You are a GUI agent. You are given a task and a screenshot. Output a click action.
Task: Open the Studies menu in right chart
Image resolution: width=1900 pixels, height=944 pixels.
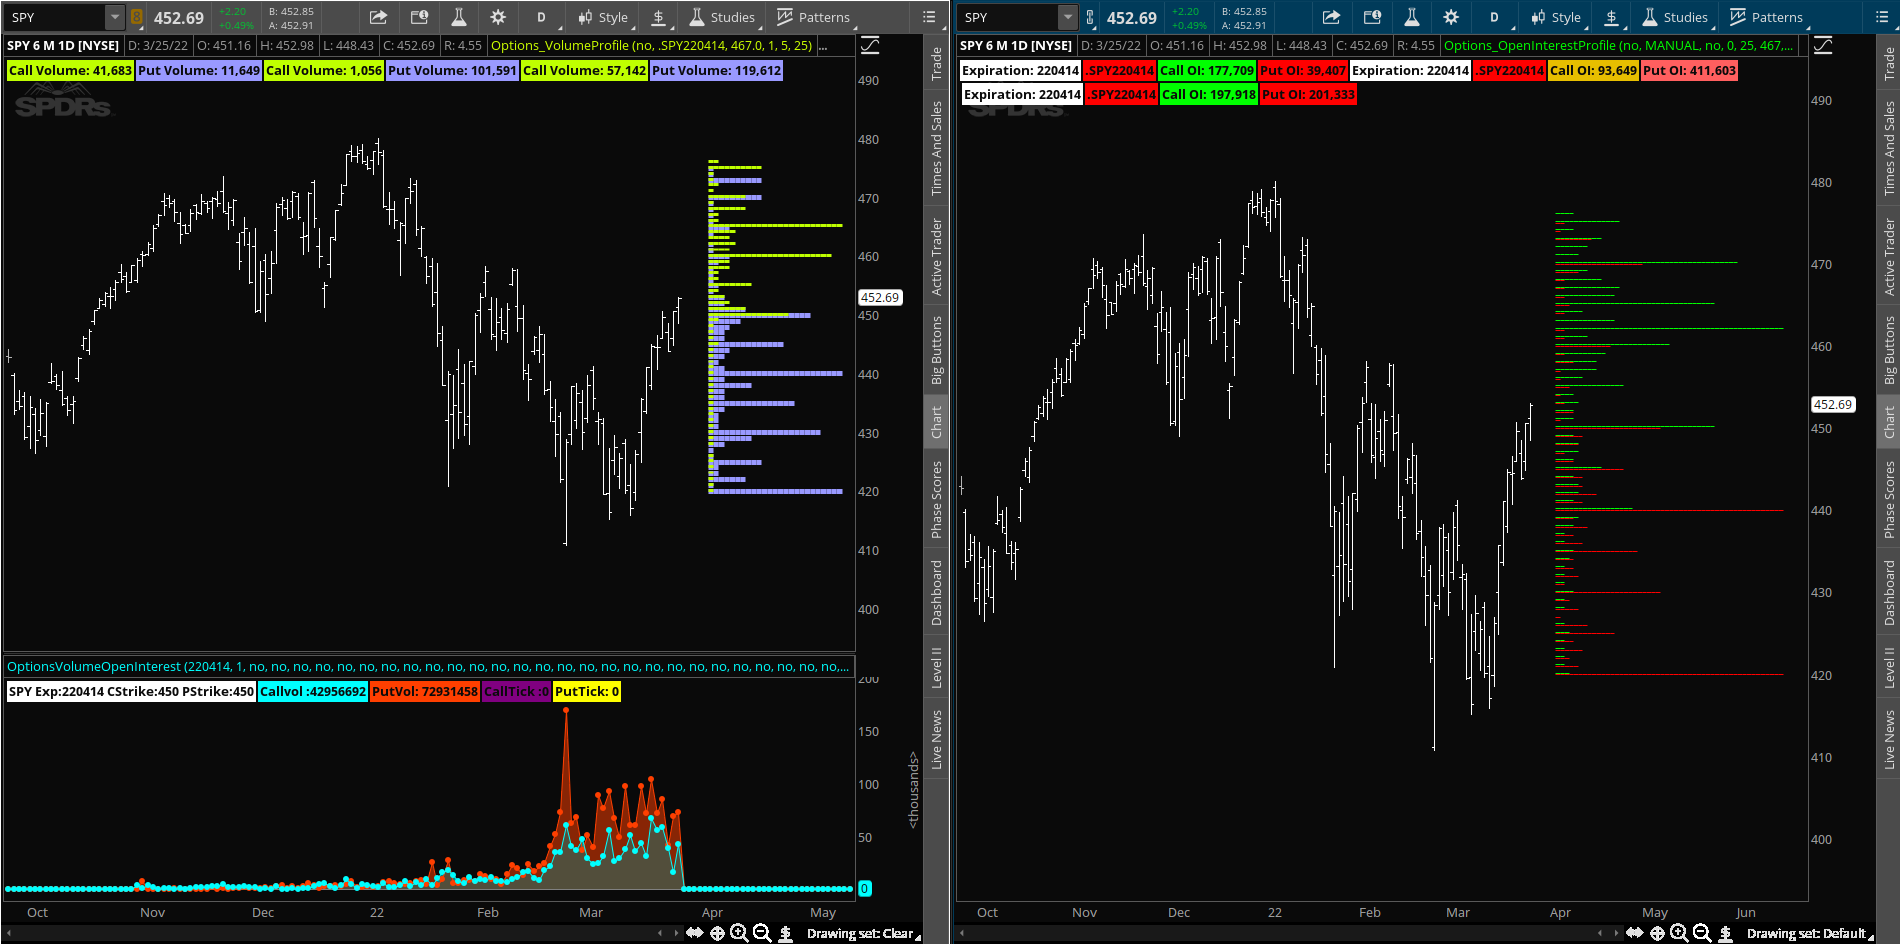click(1675, 17)
